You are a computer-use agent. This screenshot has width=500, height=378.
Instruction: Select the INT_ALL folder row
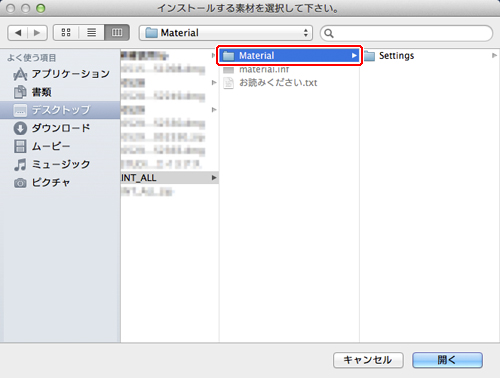click(x=169, y=178)
